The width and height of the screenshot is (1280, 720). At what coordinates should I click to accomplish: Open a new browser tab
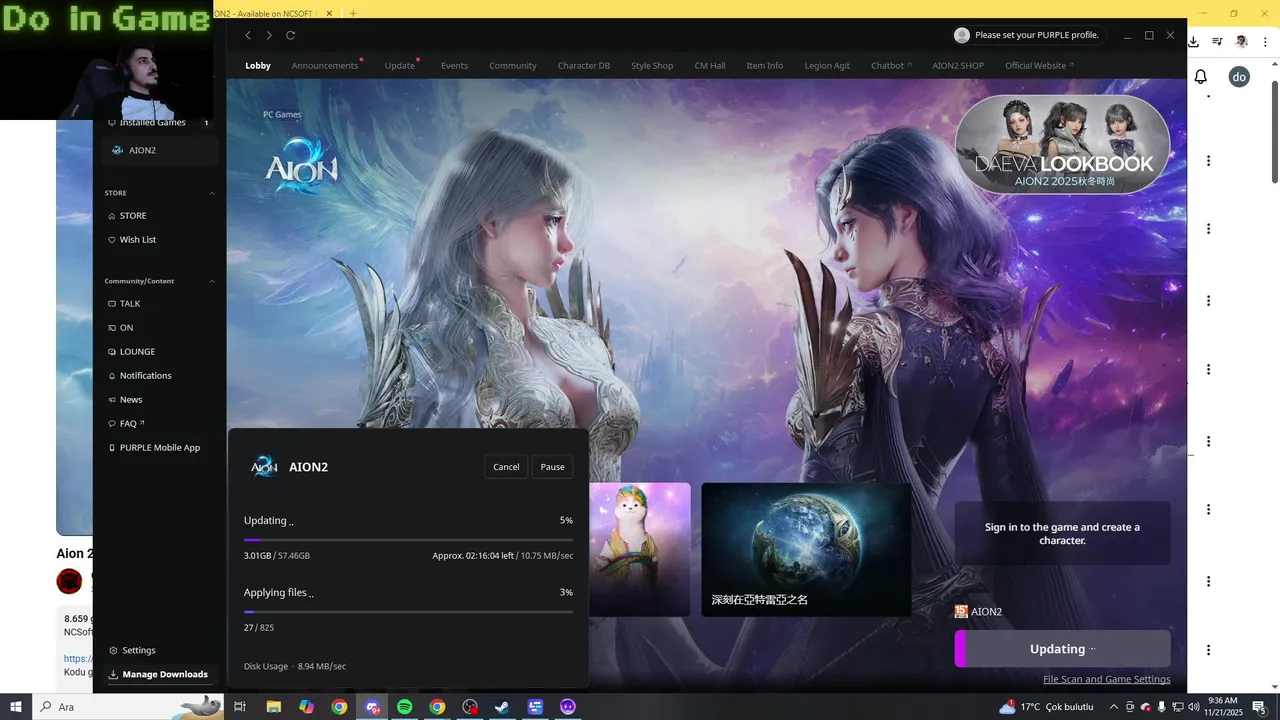pos(353,13)
